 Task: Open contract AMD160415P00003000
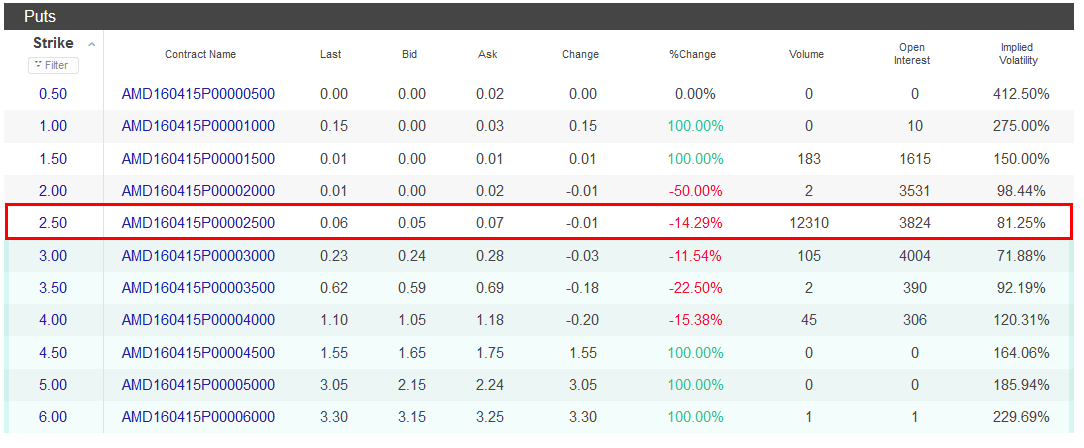(x=198, y=256)
